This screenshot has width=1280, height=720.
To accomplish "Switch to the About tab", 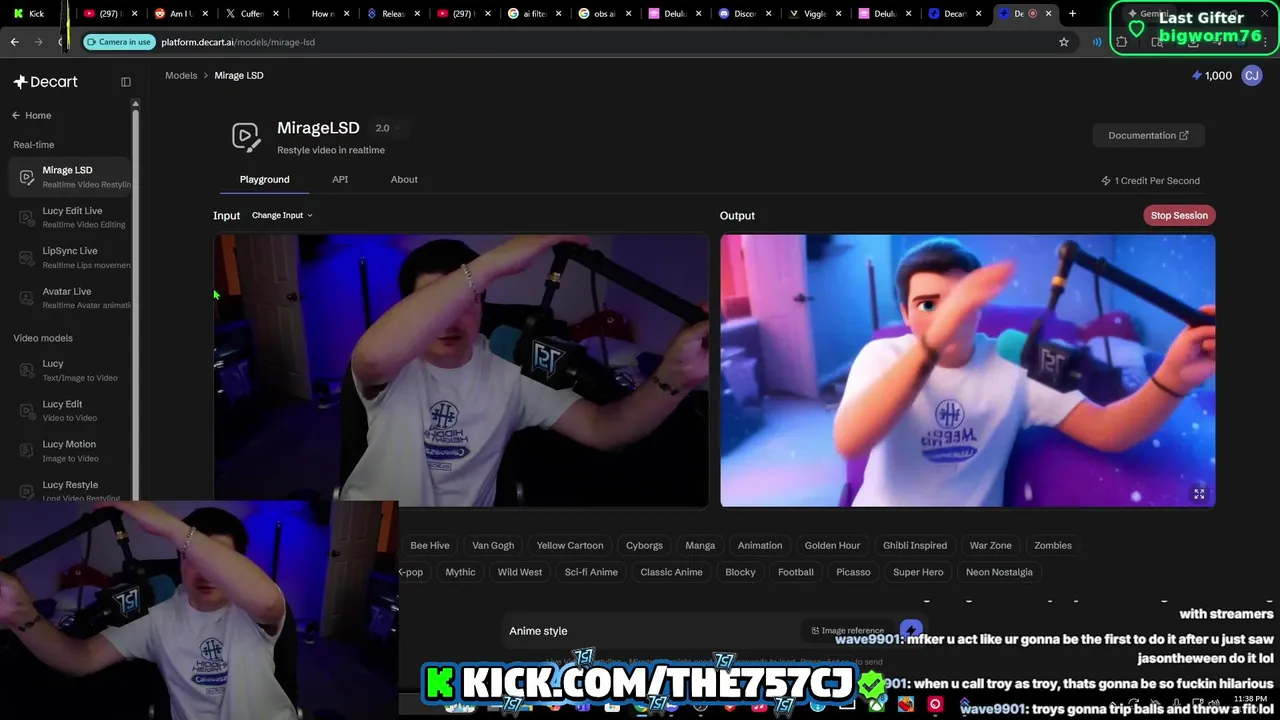I will [404, 179].
